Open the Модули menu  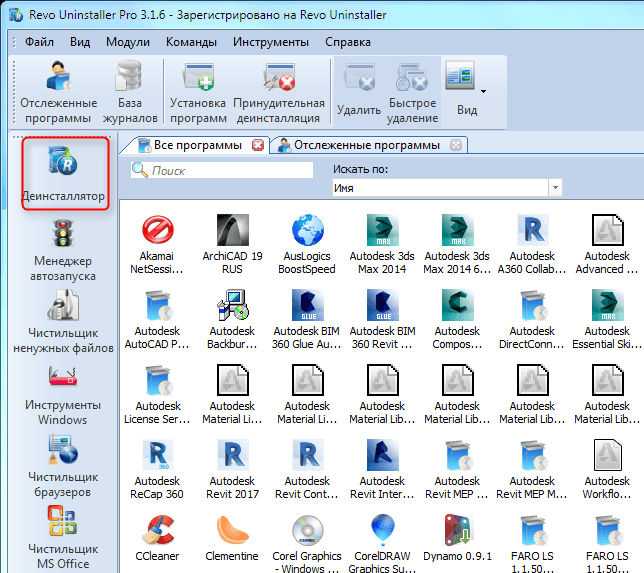point(128,42)
